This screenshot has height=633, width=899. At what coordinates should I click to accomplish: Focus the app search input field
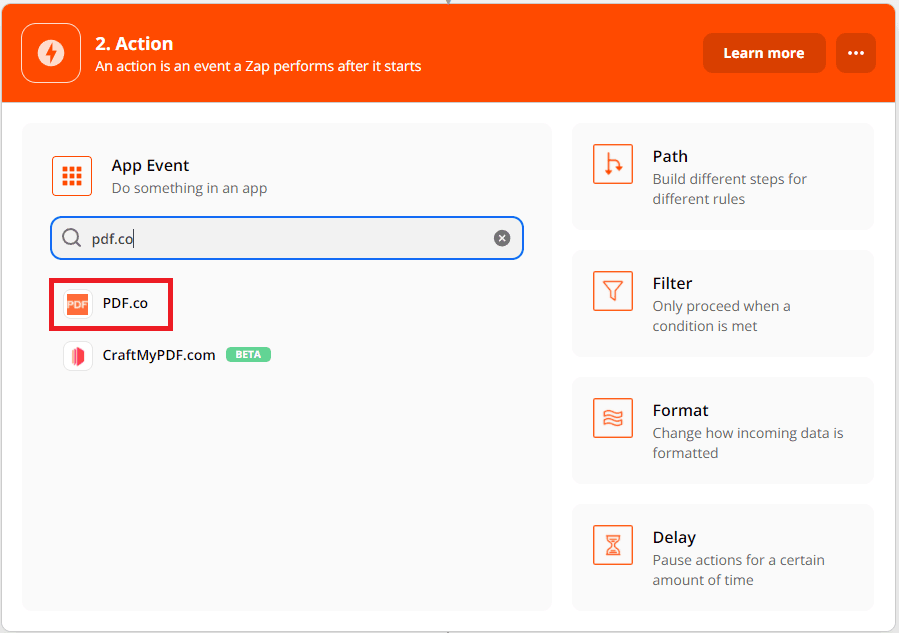pos(290,238)
